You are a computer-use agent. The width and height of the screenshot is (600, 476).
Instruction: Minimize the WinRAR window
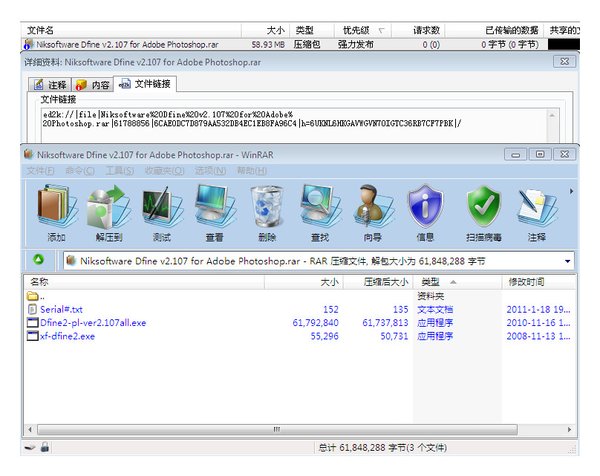515,155
